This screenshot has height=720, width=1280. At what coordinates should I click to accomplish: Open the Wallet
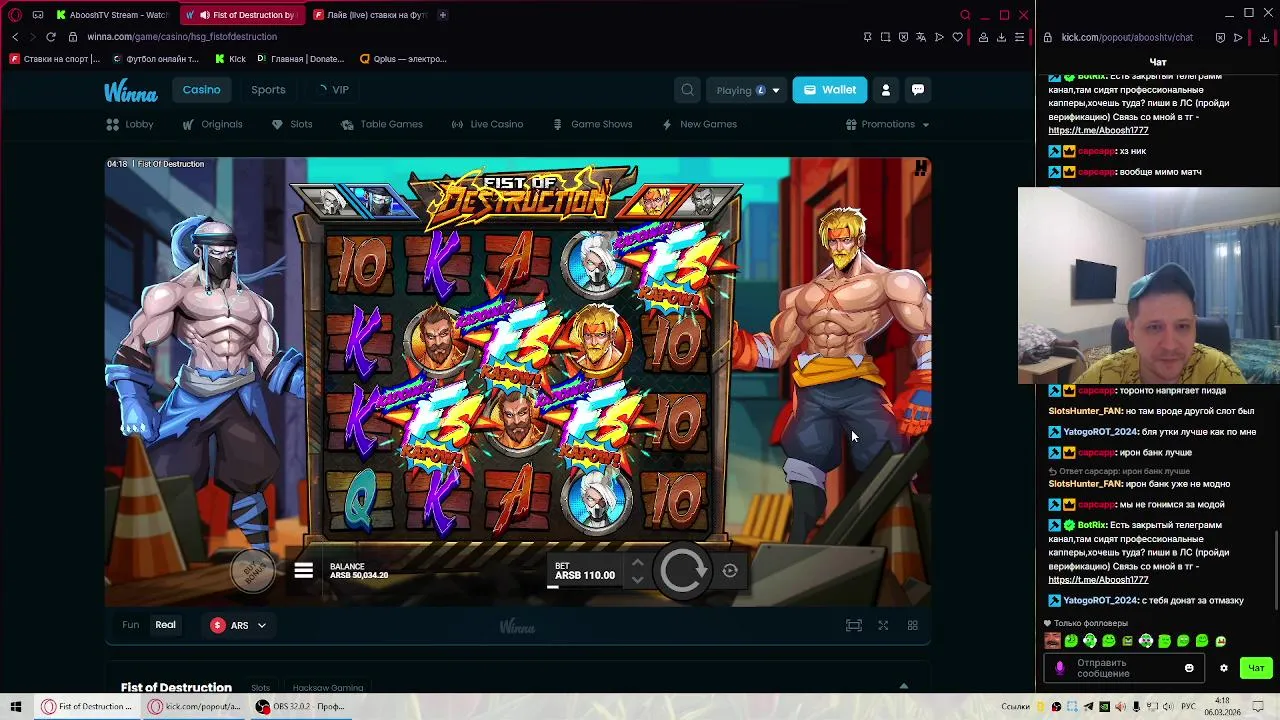click(830, 90)
